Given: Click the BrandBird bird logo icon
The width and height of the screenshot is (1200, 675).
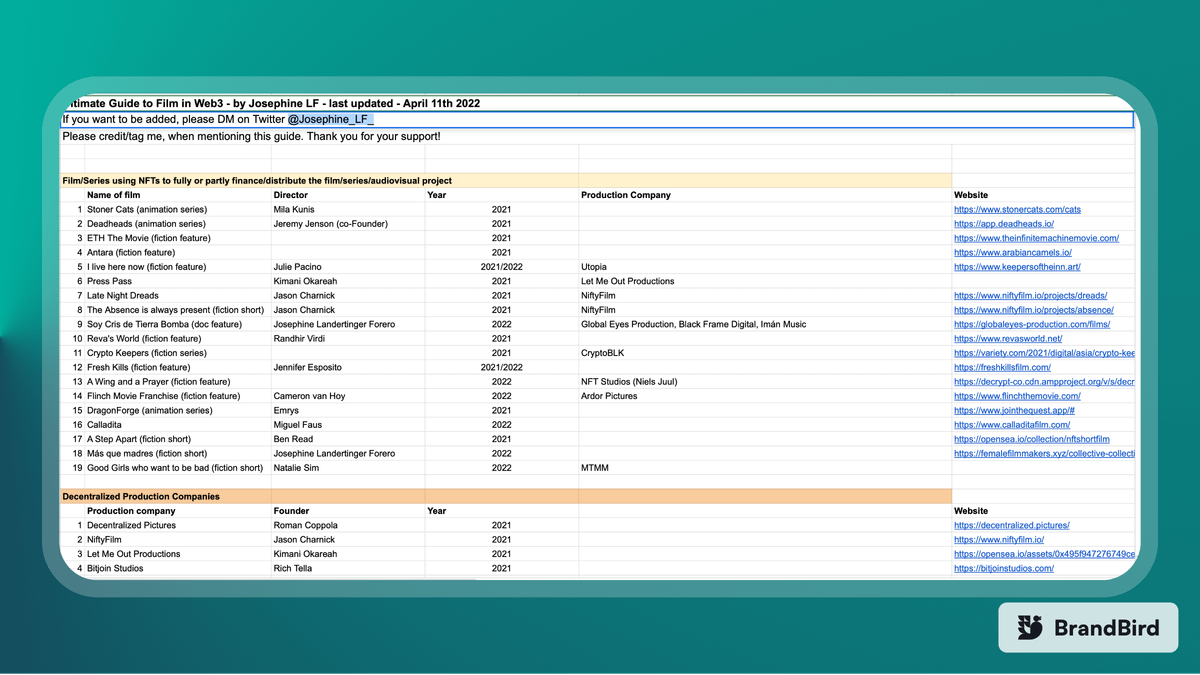Looking at the screenshot, I should [1030, 628].
